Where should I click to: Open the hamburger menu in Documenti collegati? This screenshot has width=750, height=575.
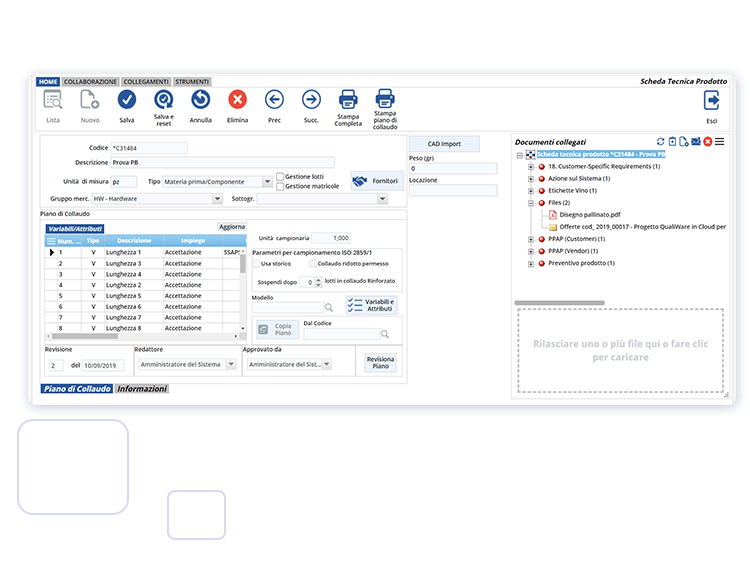[720, 142]
